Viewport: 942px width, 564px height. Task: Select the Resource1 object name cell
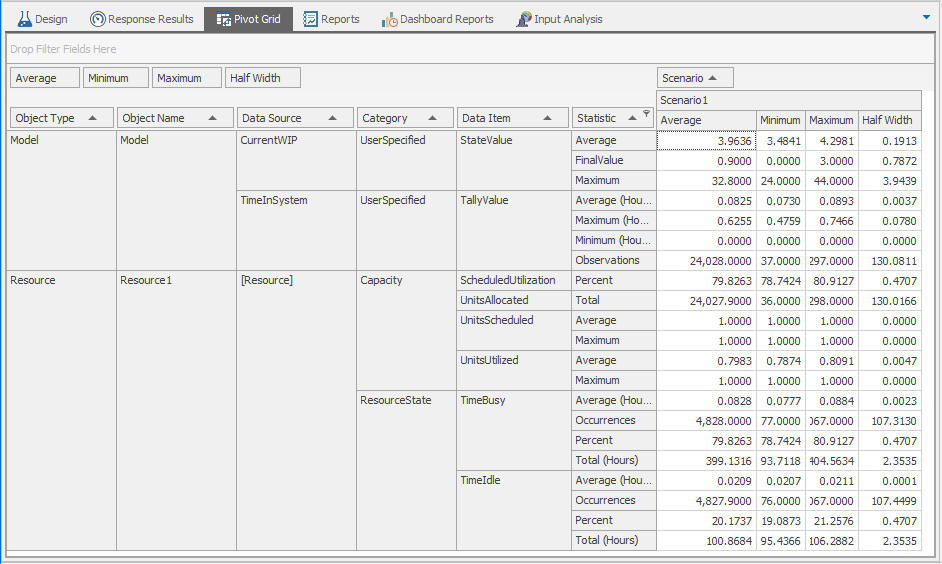pyautogui.click(x=176, y=410)
